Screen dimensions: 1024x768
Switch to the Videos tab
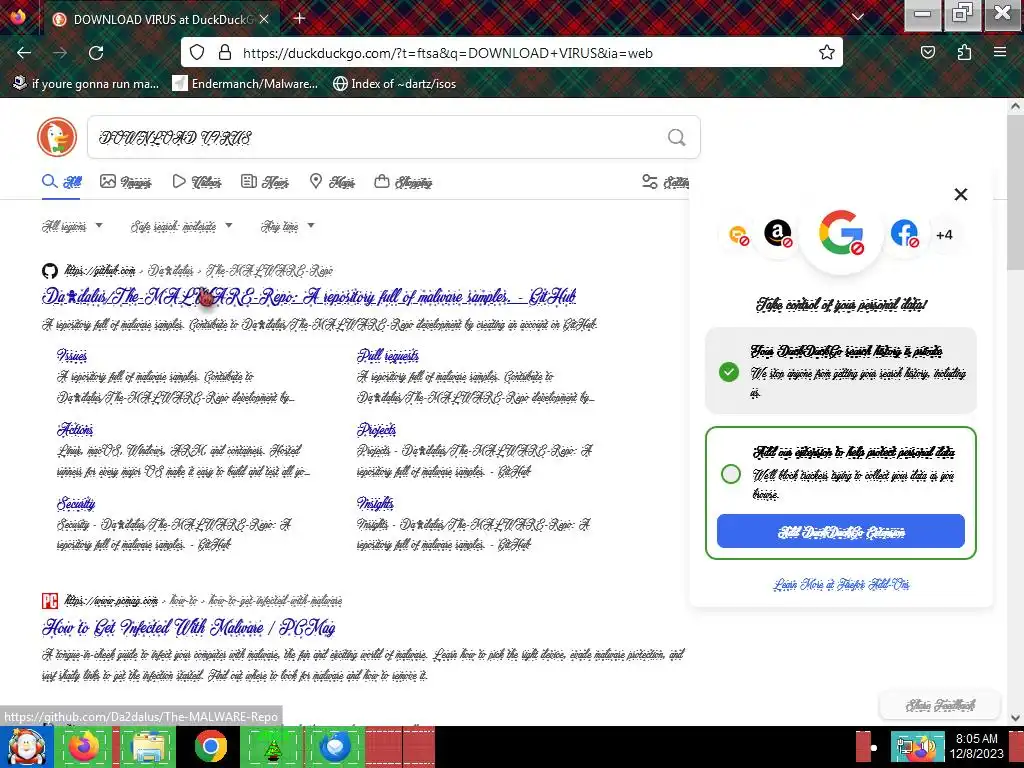coord(197,182)
